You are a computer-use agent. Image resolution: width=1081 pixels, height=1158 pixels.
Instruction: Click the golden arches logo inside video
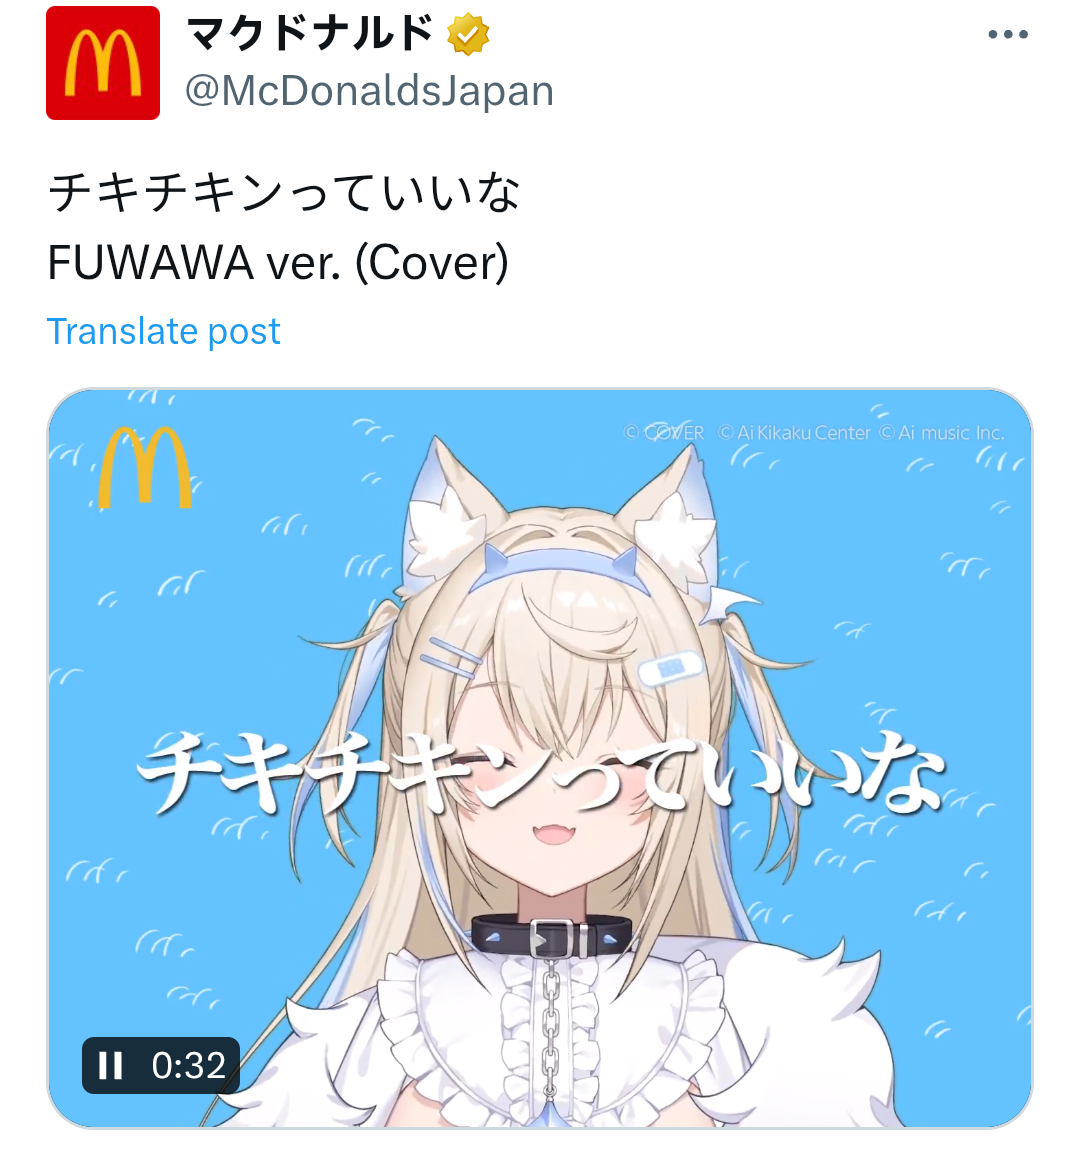coord(145,467)
